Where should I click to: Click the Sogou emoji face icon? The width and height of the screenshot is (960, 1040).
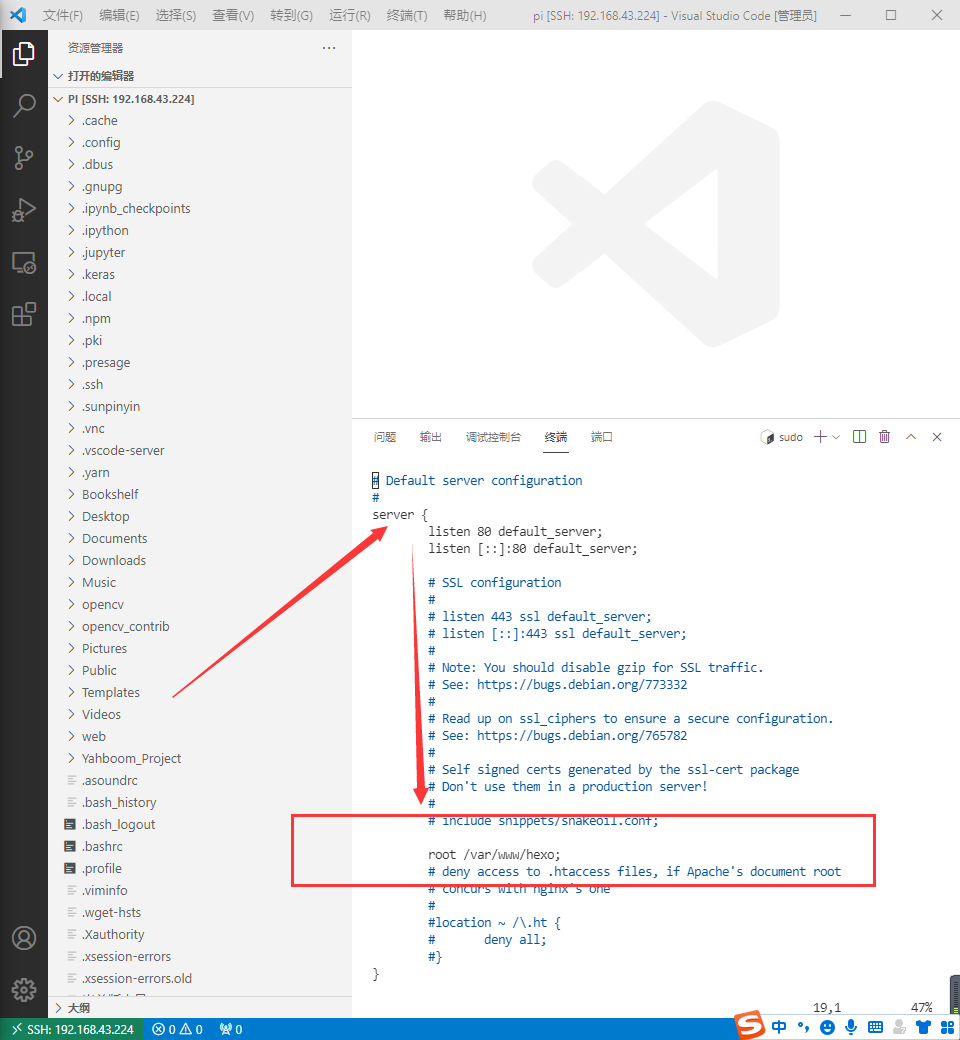pos(827,1027)
